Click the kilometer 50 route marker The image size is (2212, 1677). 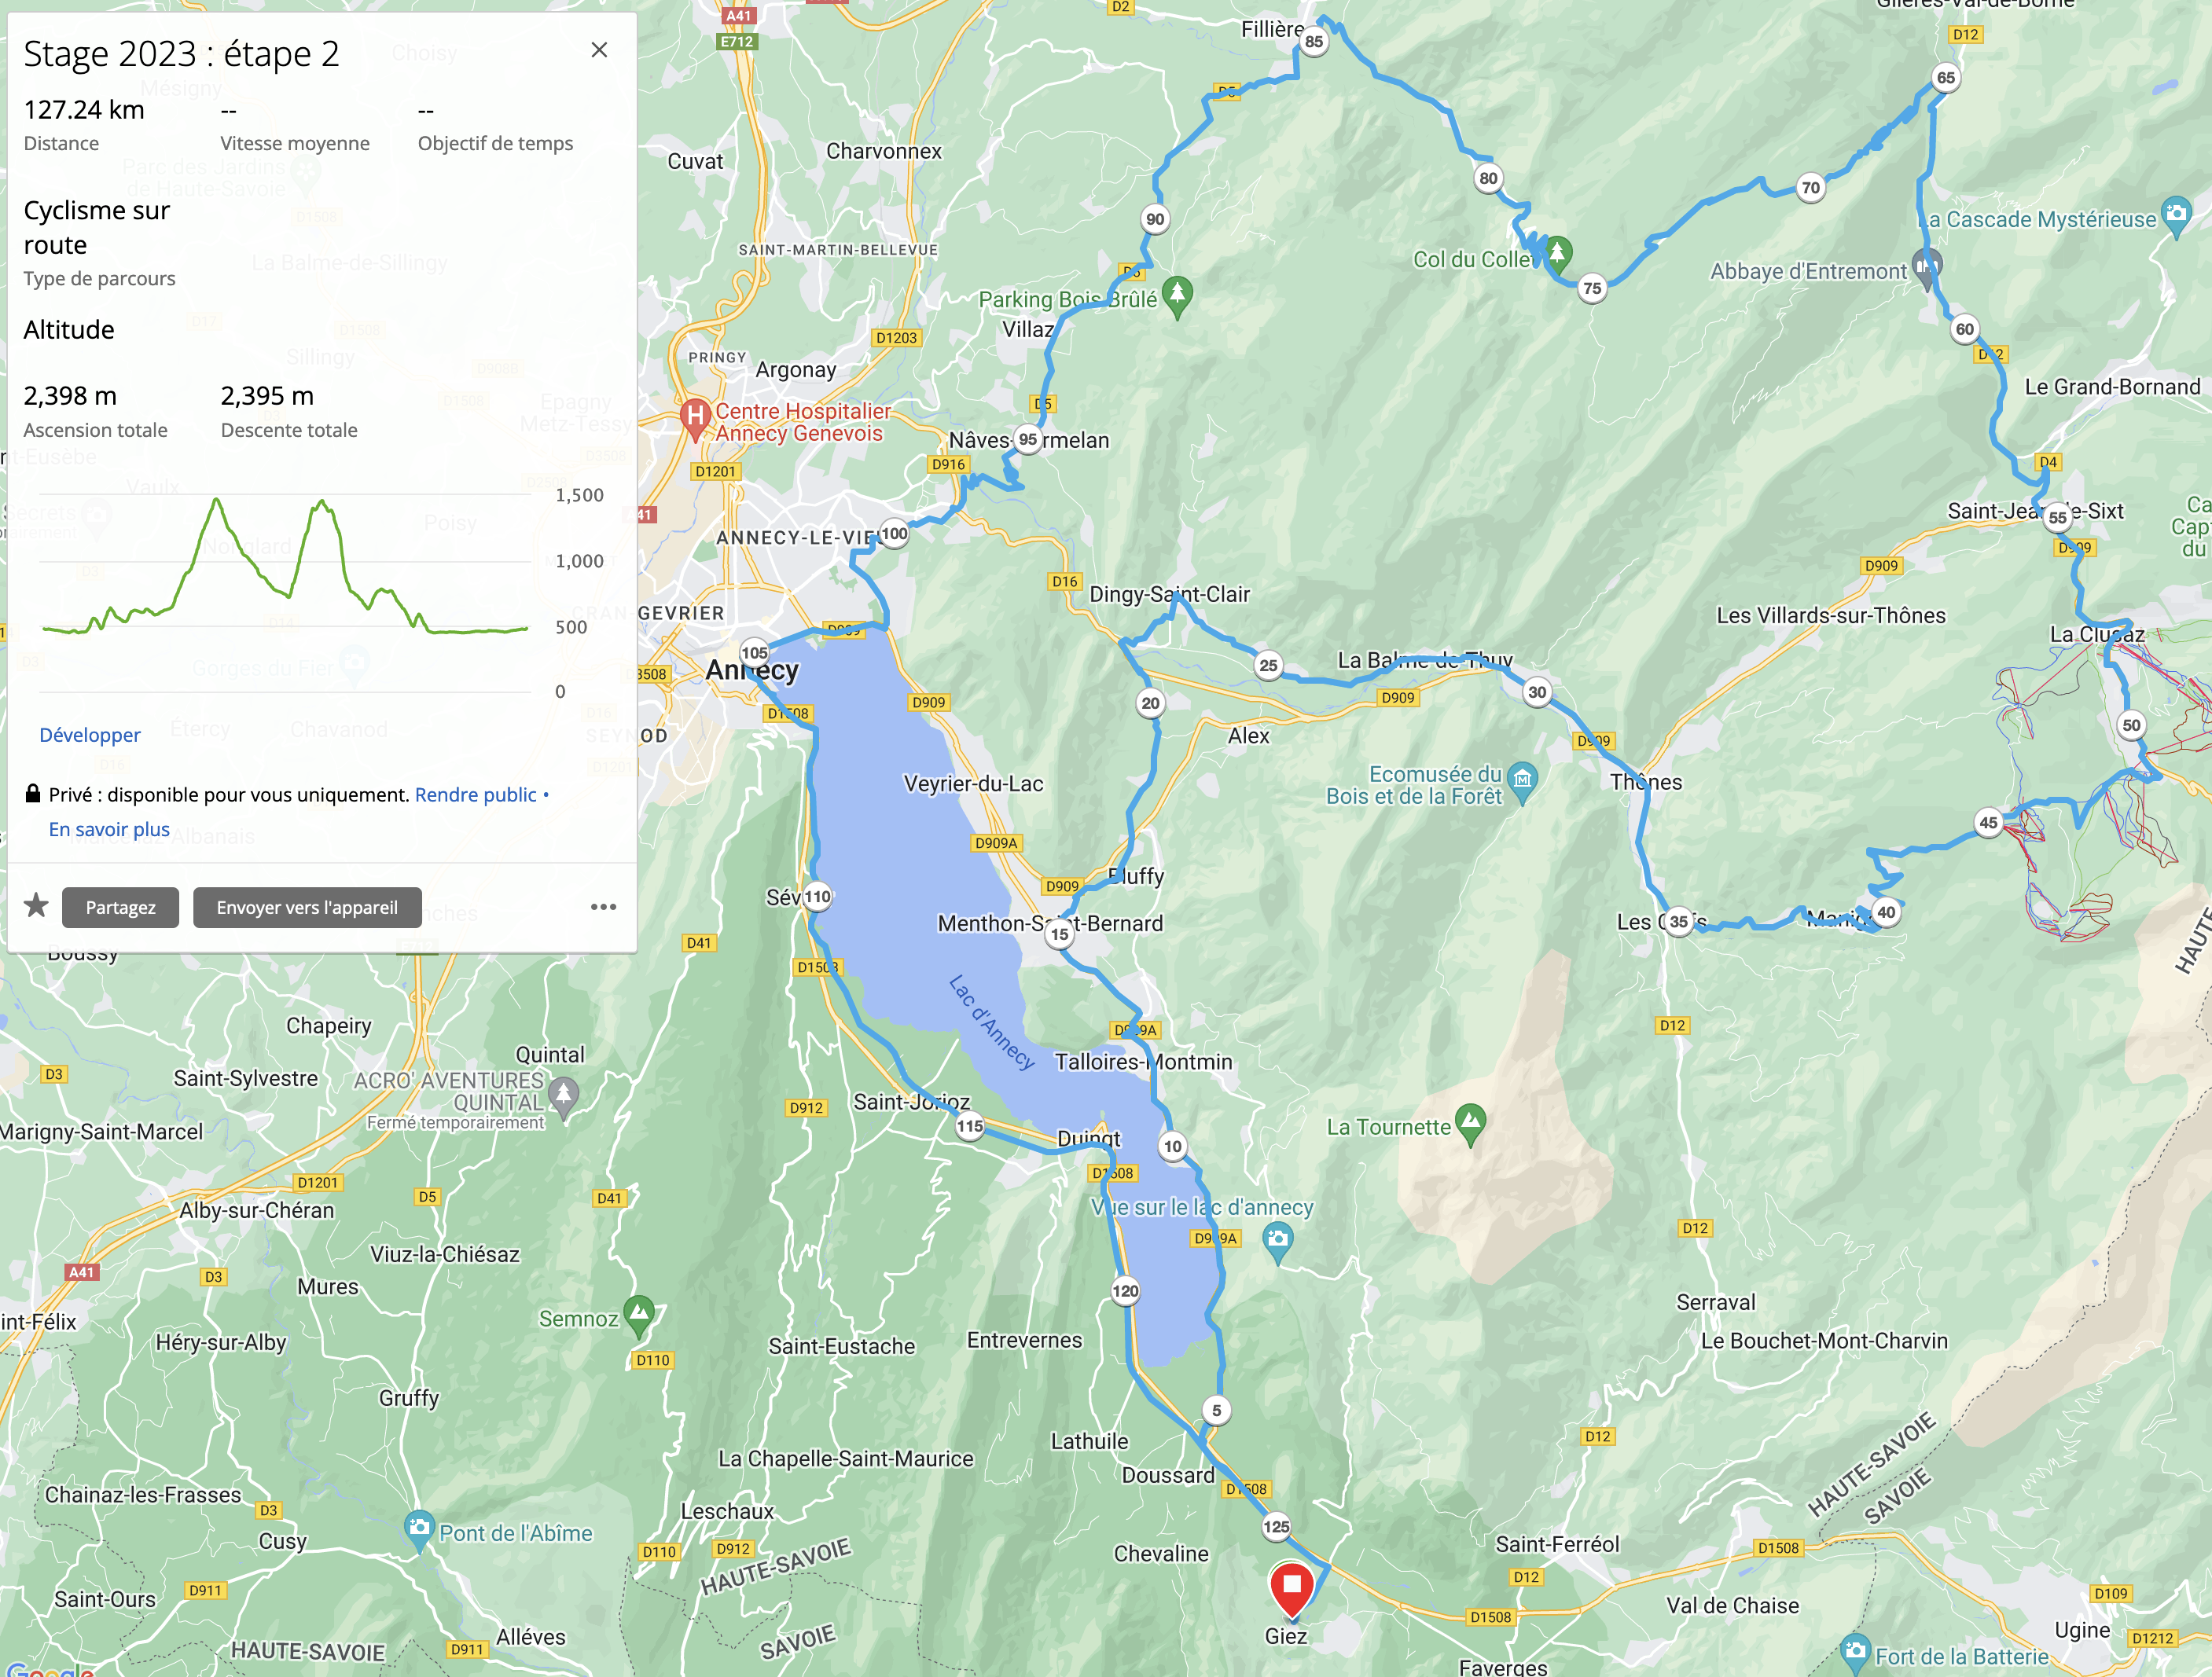[2131, 725]
